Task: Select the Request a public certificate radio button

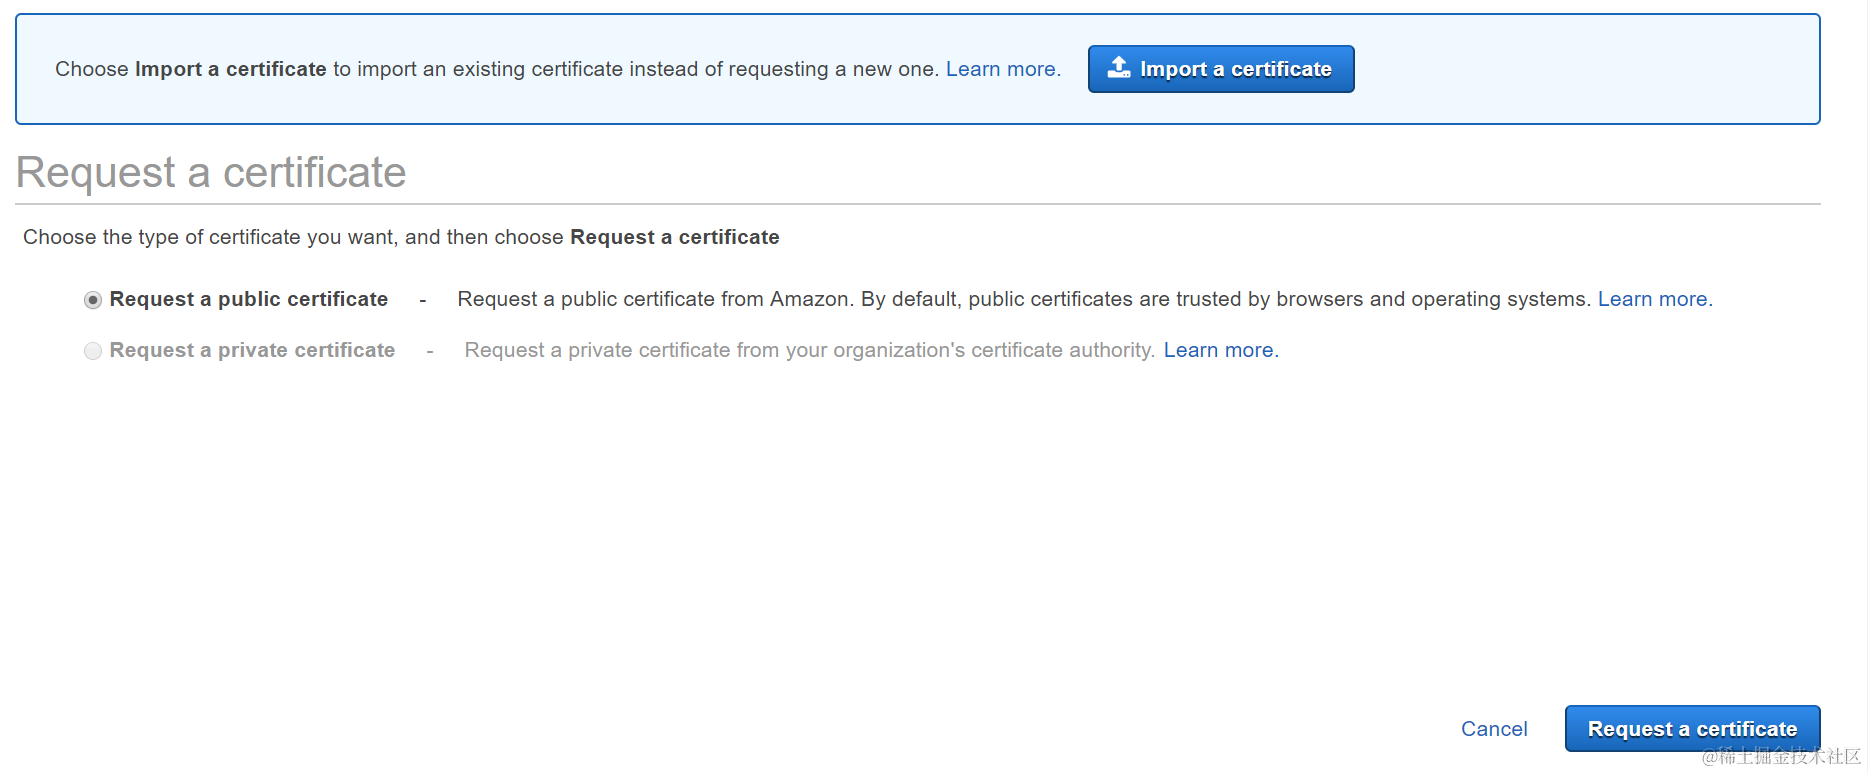Action: tap(93, 300)
